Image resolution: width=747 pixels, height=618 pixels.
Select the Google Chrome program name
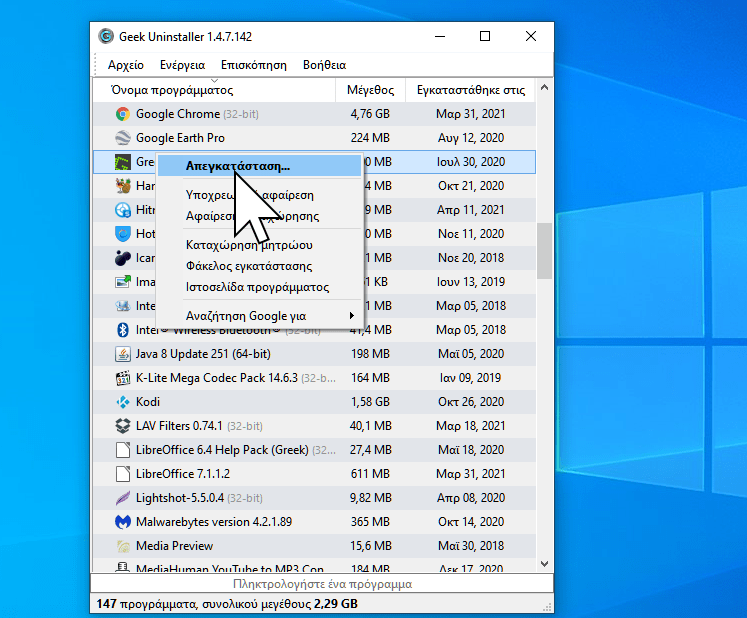pos(178,114)
